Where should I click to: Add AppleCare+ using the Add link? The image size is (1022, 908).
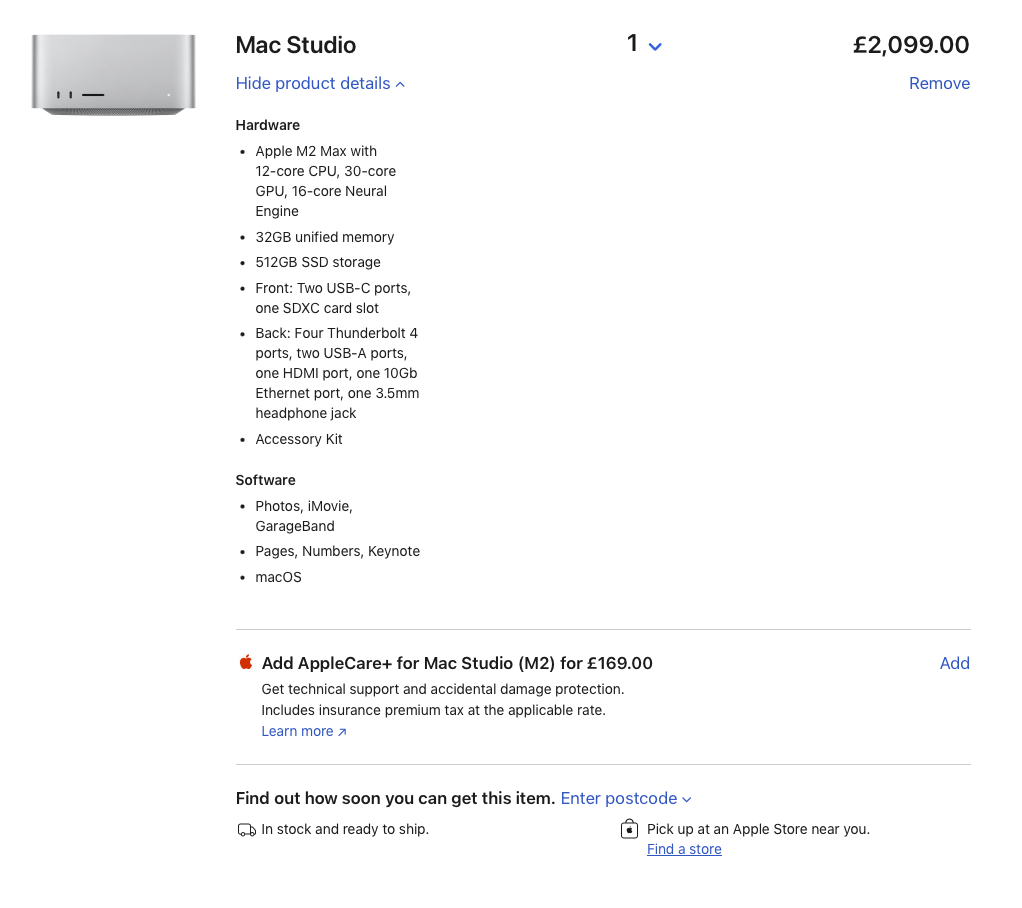click(x=954, y=663)
